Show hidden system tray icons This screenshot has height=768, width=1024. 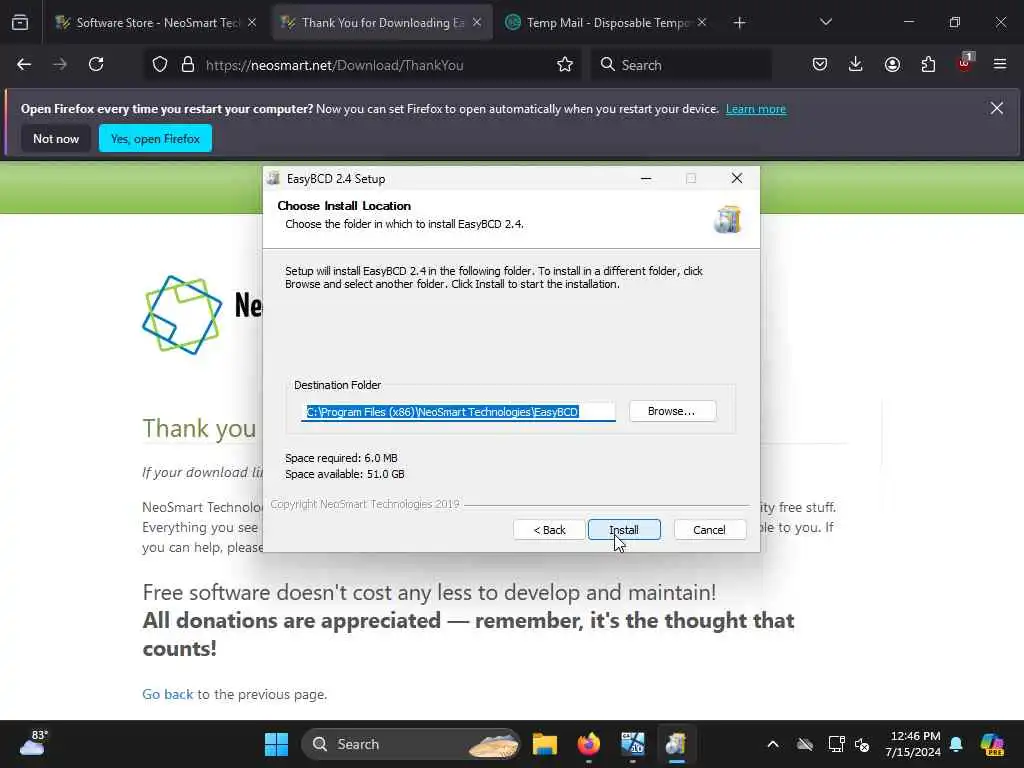point(773,744)
